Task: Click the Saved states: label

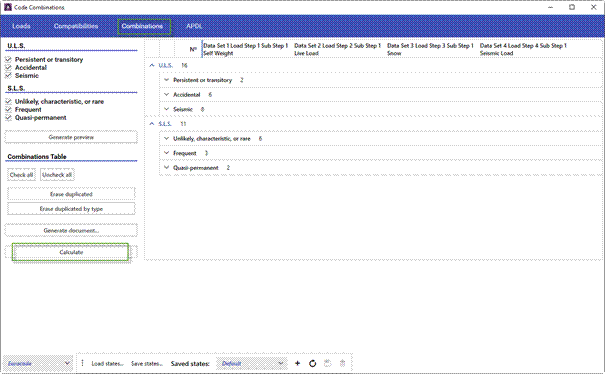Action: pyautogui.click(x=190, y=364)
